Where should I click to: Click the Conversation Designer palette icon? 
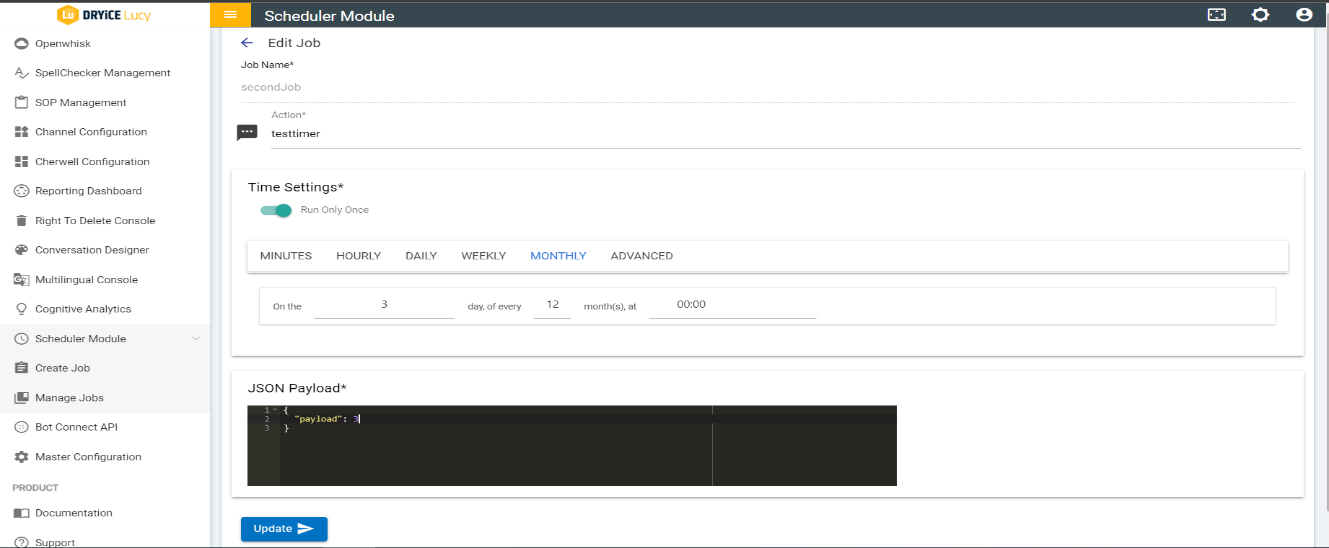(21, 250)
